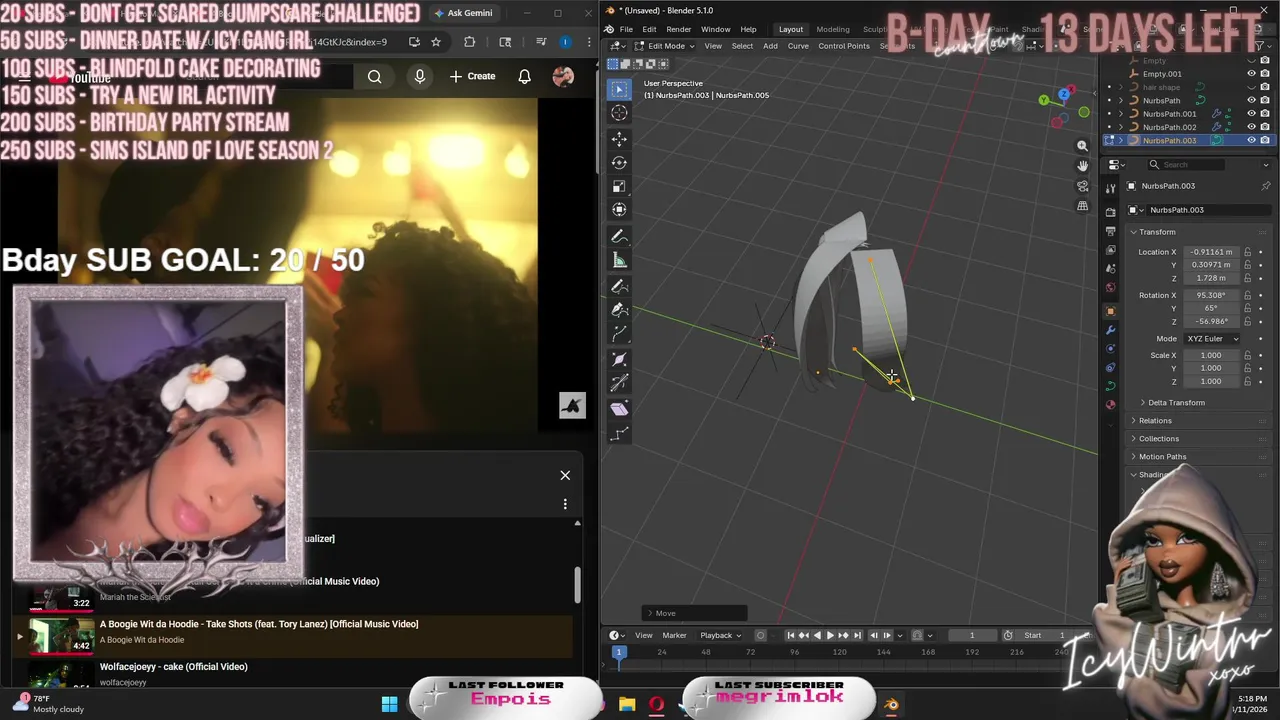Switch orthographic/perspective grid icon in viewport
The image size is (1280, 720).
click(x=1082, y=206)
